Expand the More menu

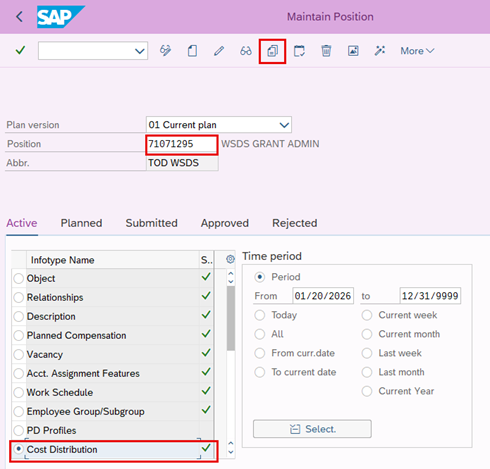(x=417, y=51)
